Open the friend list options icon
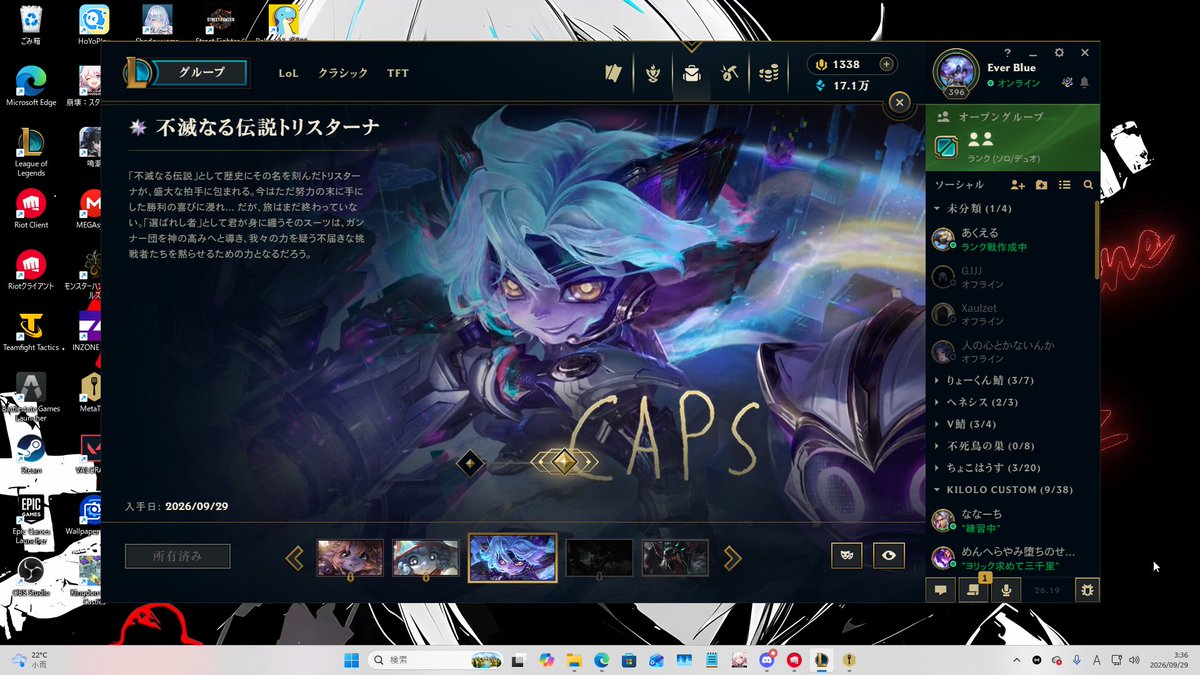Screen dimensions: 1200x675 pyautogui.click(x=1065, y=185)
